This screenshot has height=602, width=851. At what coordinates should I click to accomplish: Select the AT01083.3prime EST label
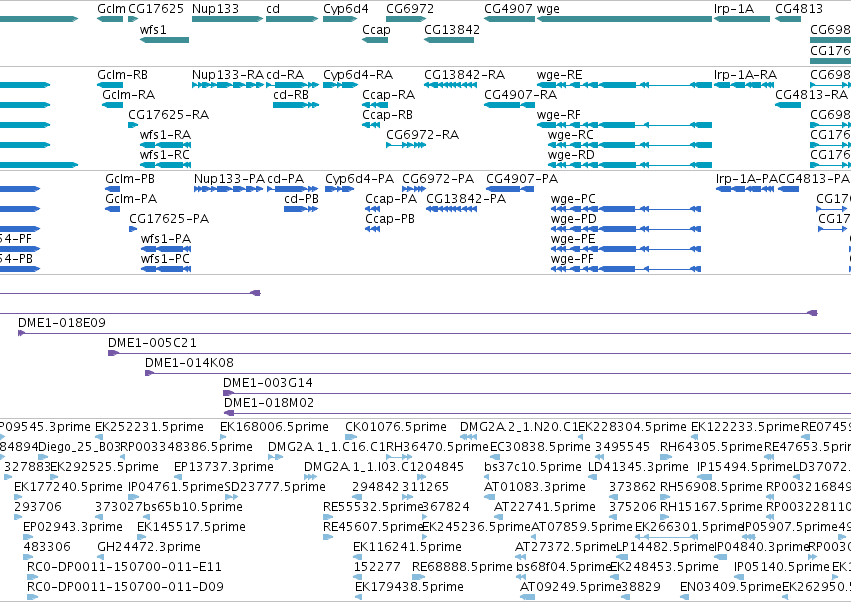[x=535, y=487]
